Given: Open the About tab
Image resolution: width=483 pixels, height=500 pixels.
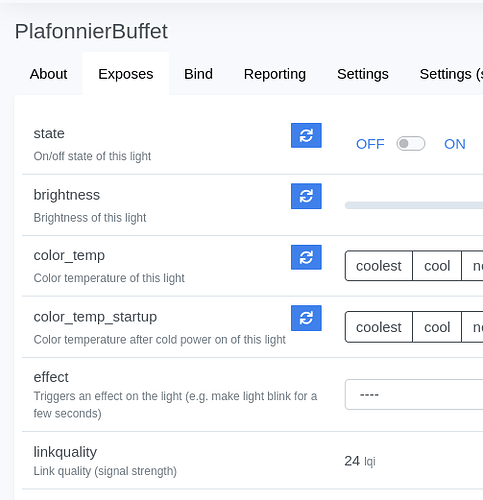Looking at the screenshot, I should (x=49, y=74).
